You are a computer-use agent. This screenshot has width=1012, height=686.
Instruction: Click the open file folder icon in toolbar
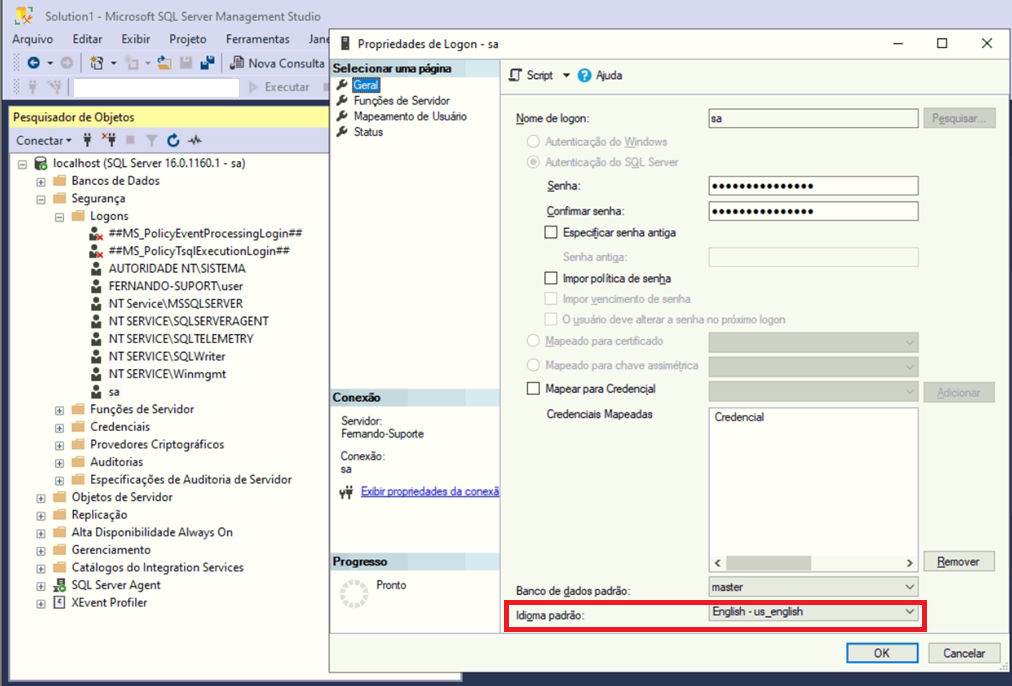pos(165,63)
